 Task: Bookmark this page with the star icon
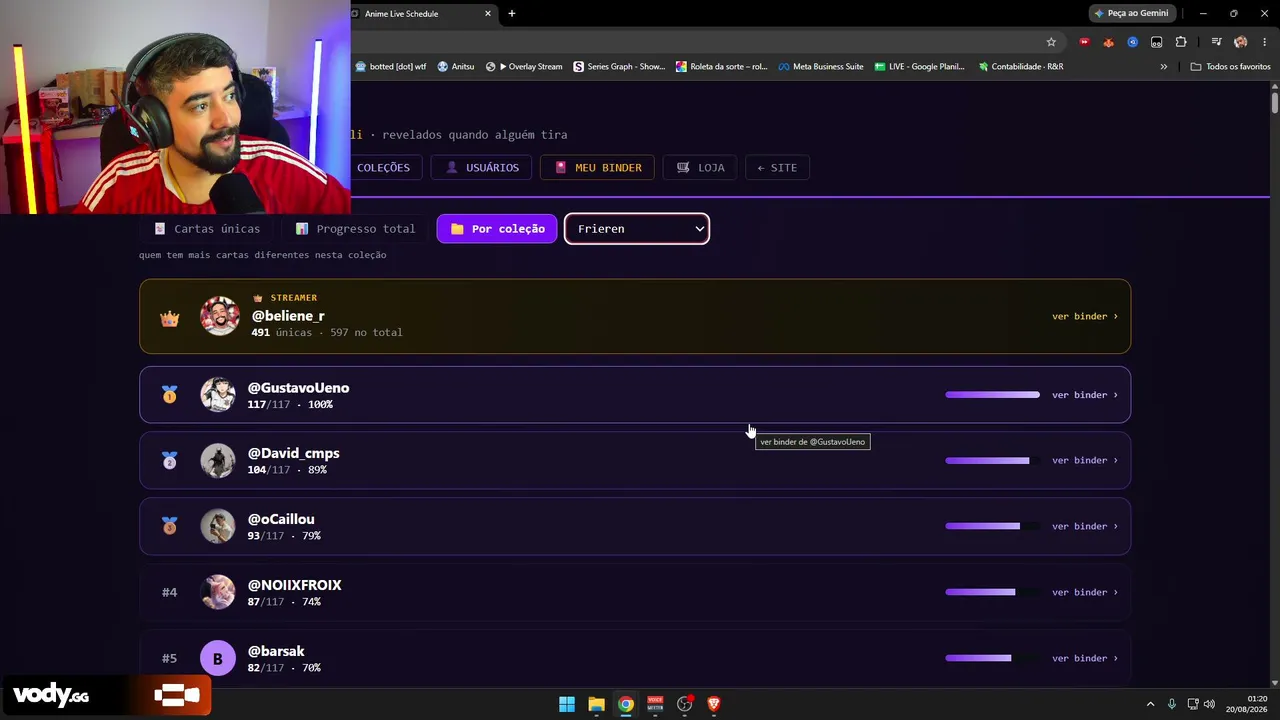click(1051, 42)
